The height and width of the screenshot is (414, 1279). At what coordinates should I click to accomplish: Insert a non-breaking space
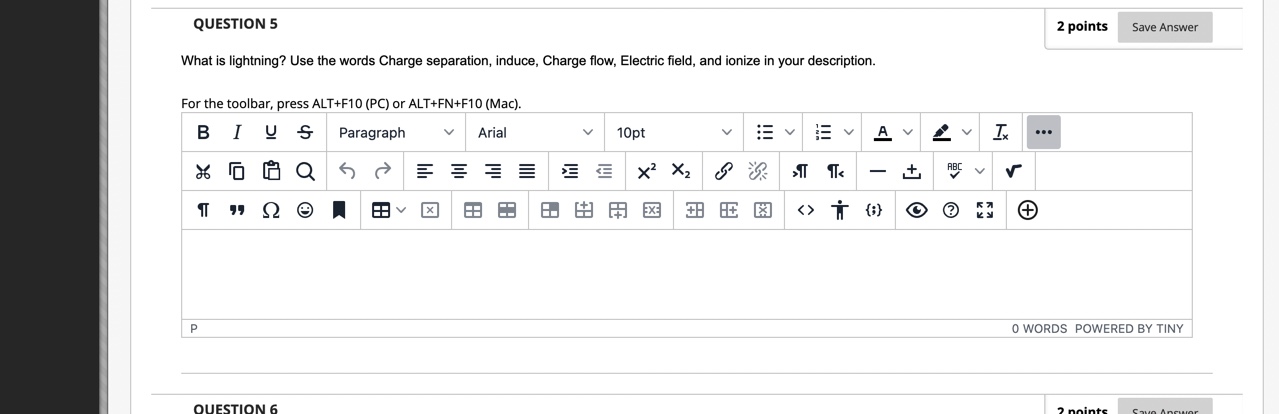point(912,172)
